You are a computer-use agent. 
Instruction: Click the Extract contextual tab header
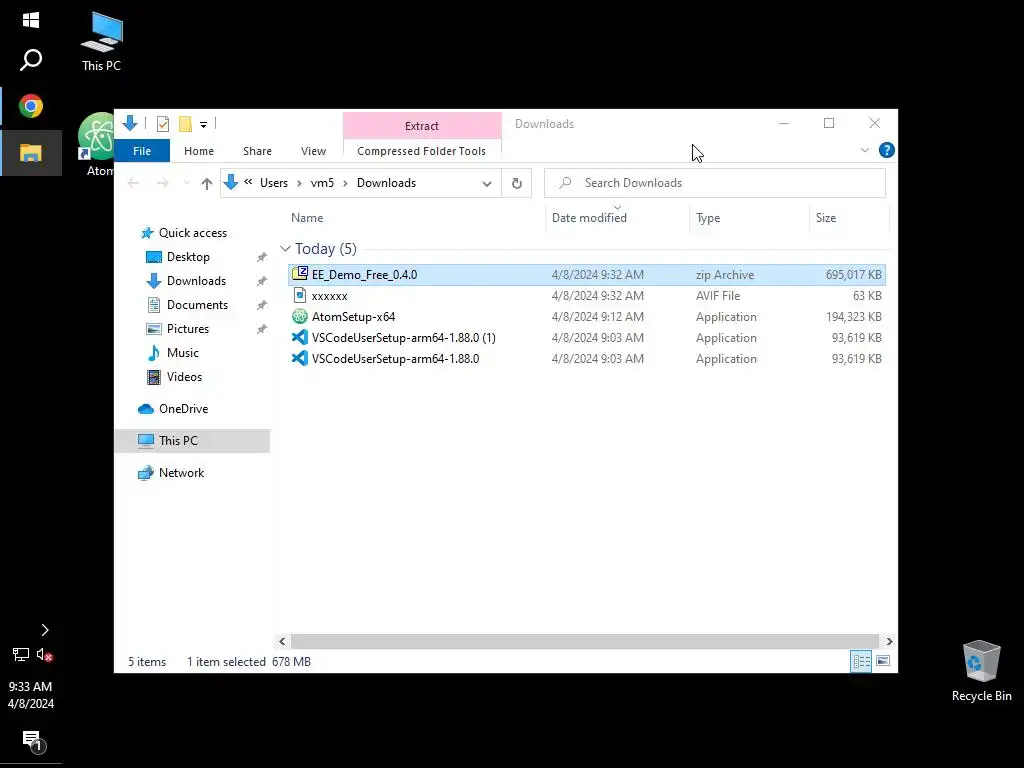[422, 125]
